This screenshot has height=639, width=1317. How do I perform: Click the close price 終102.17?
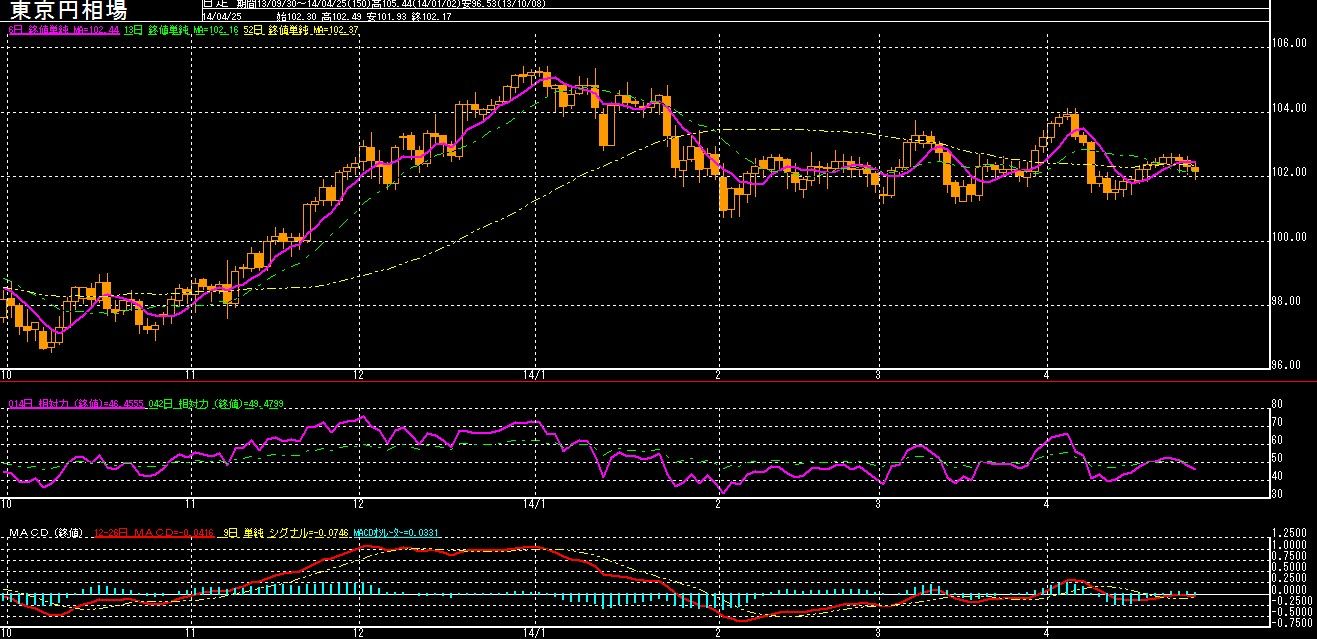pyautogui.click(x=431, y=16)
